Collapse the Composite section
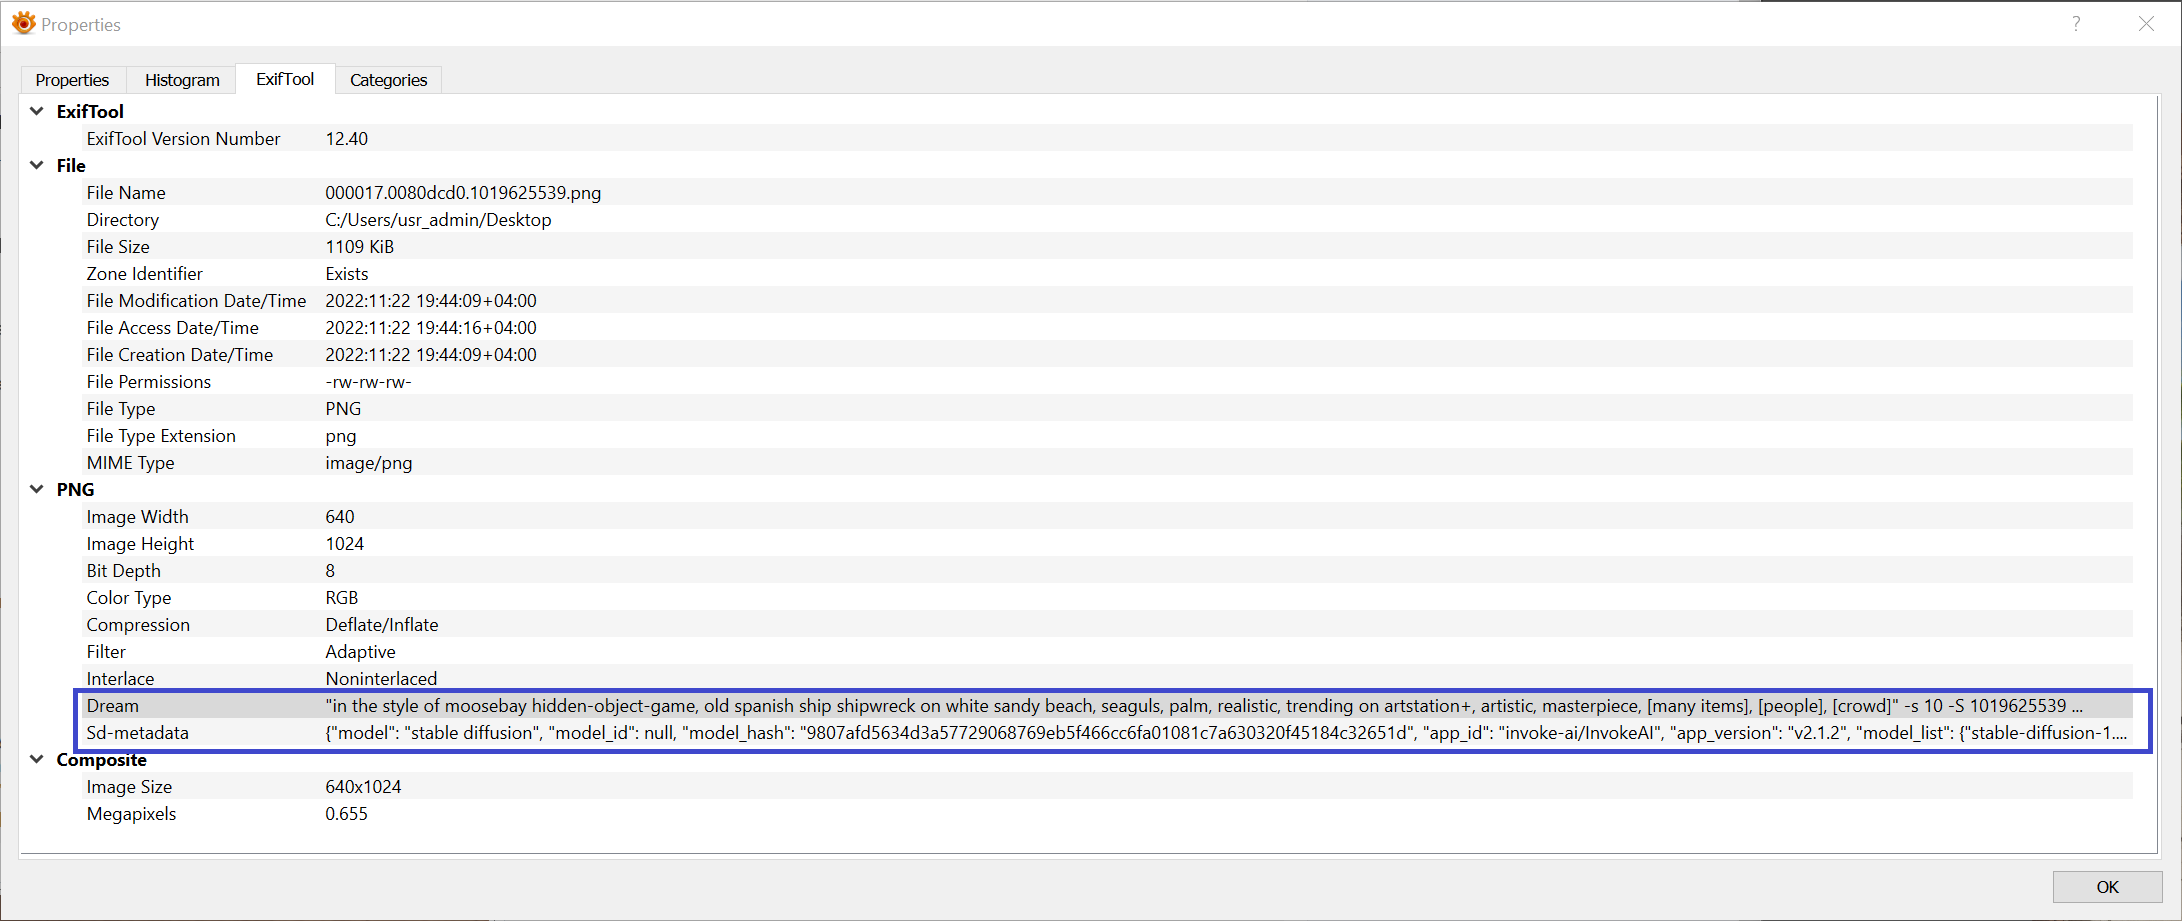This screenshot has width=2182, height=921. click(37, 759)
